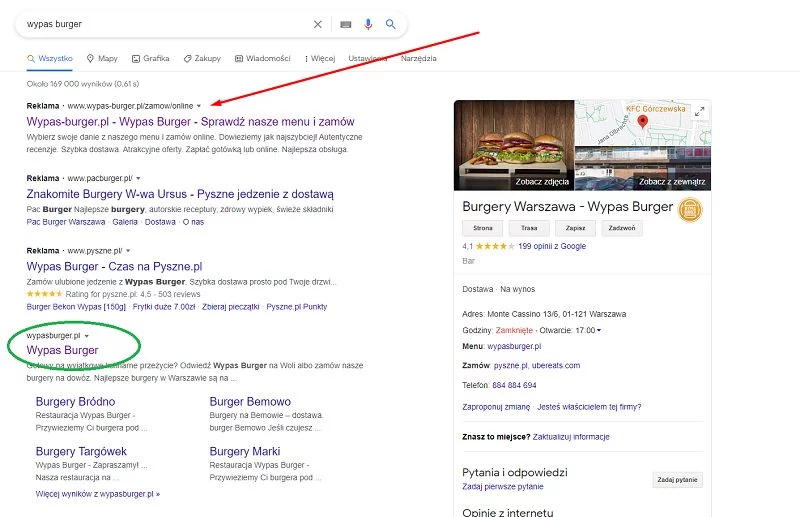The height and width of the screenshot is (517, 800).
Task: View burger photos via 'Zobacz zdjęcia' thumbnail
Action: (514, 145)
